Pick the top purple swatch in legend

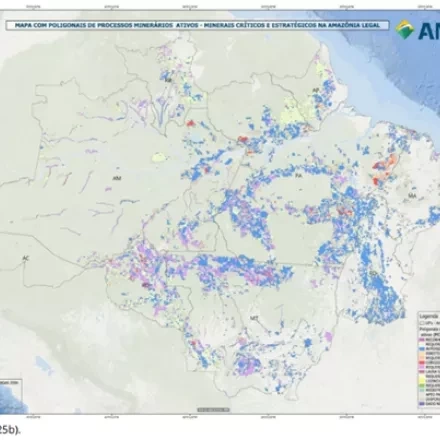pos(421,340)
